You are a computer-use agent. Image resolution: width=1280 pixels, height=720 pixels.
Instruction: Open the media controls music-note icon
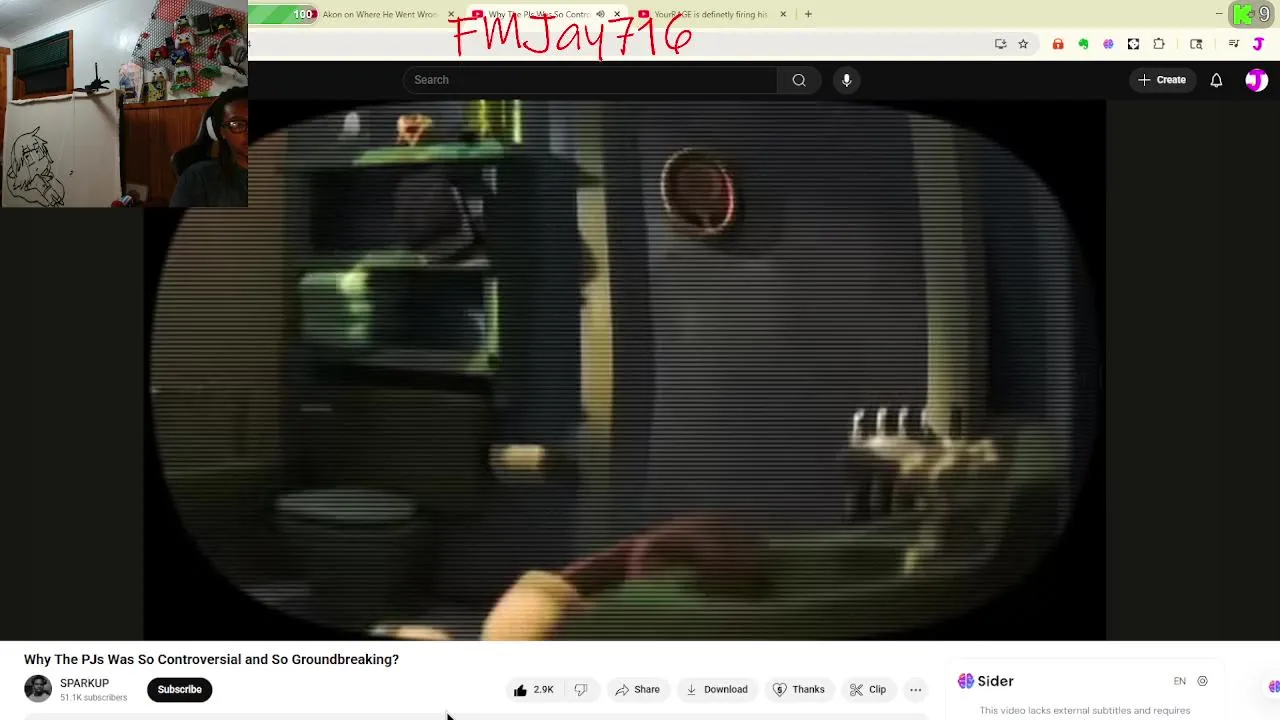[x=1234, y=44]
